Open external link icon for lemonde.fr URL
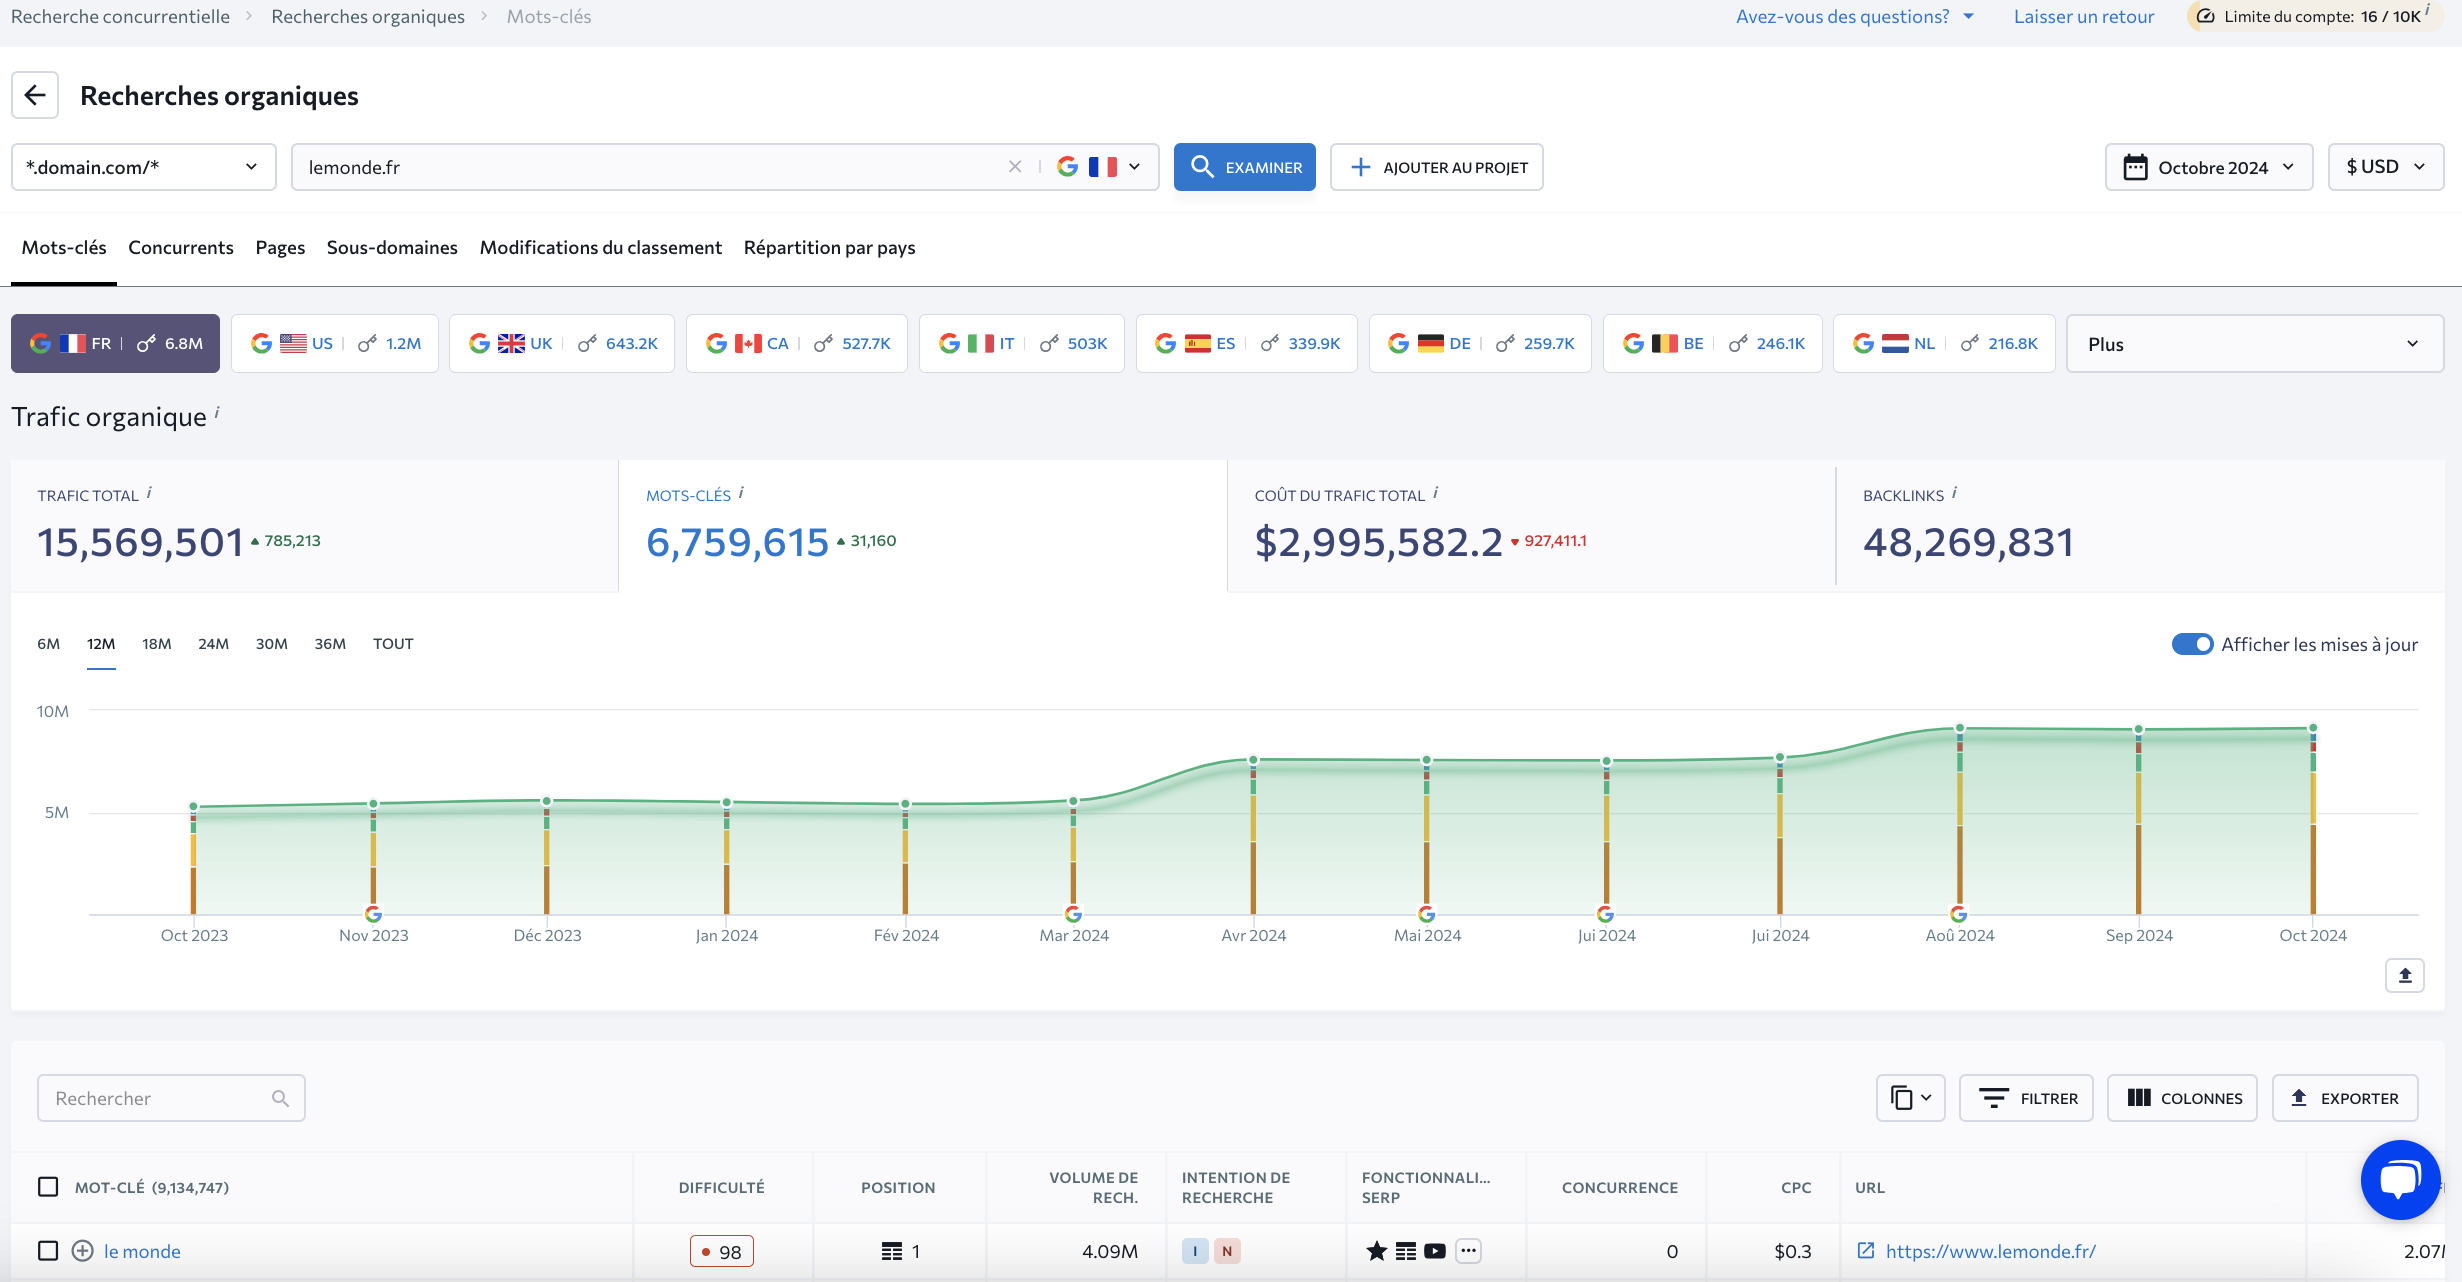This screenshot has width=2462, height=1282. (1865, 1250)
